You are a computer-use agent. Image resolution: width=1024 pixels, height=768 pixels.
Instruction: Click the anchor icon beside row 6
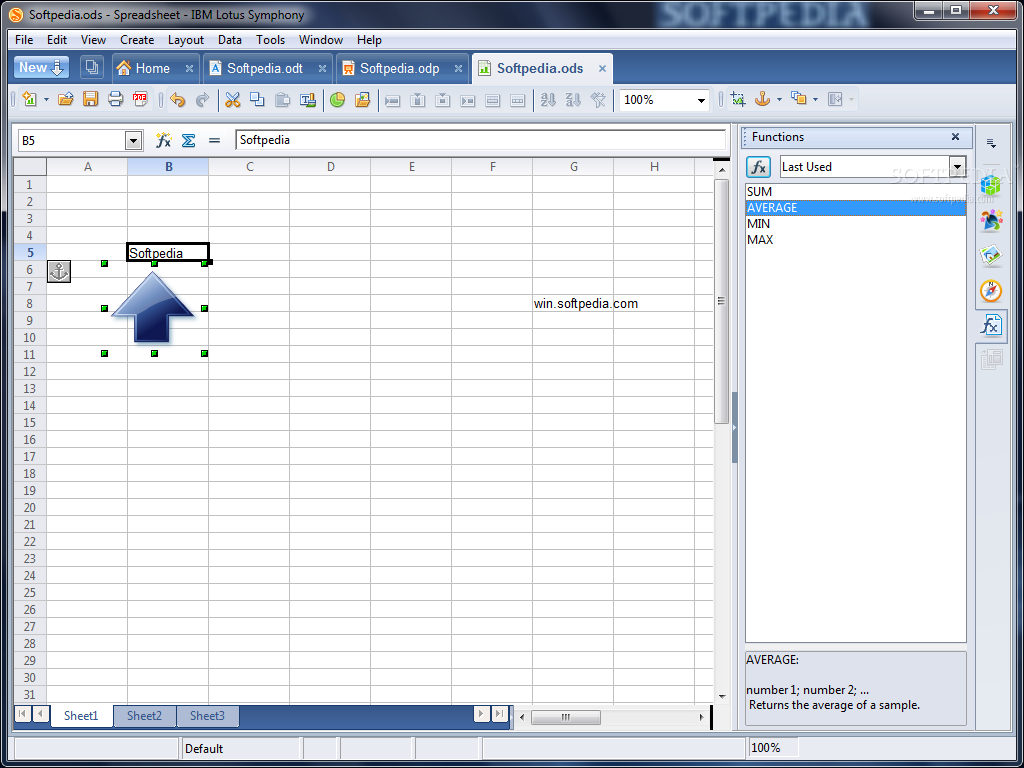click(x=59, y=271)
